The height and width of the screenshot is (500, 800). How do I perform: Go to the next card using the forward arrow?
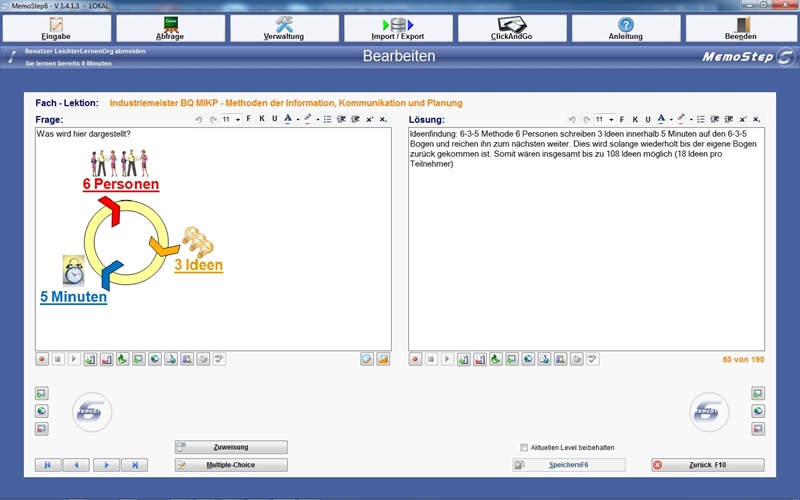pos(106,465)
